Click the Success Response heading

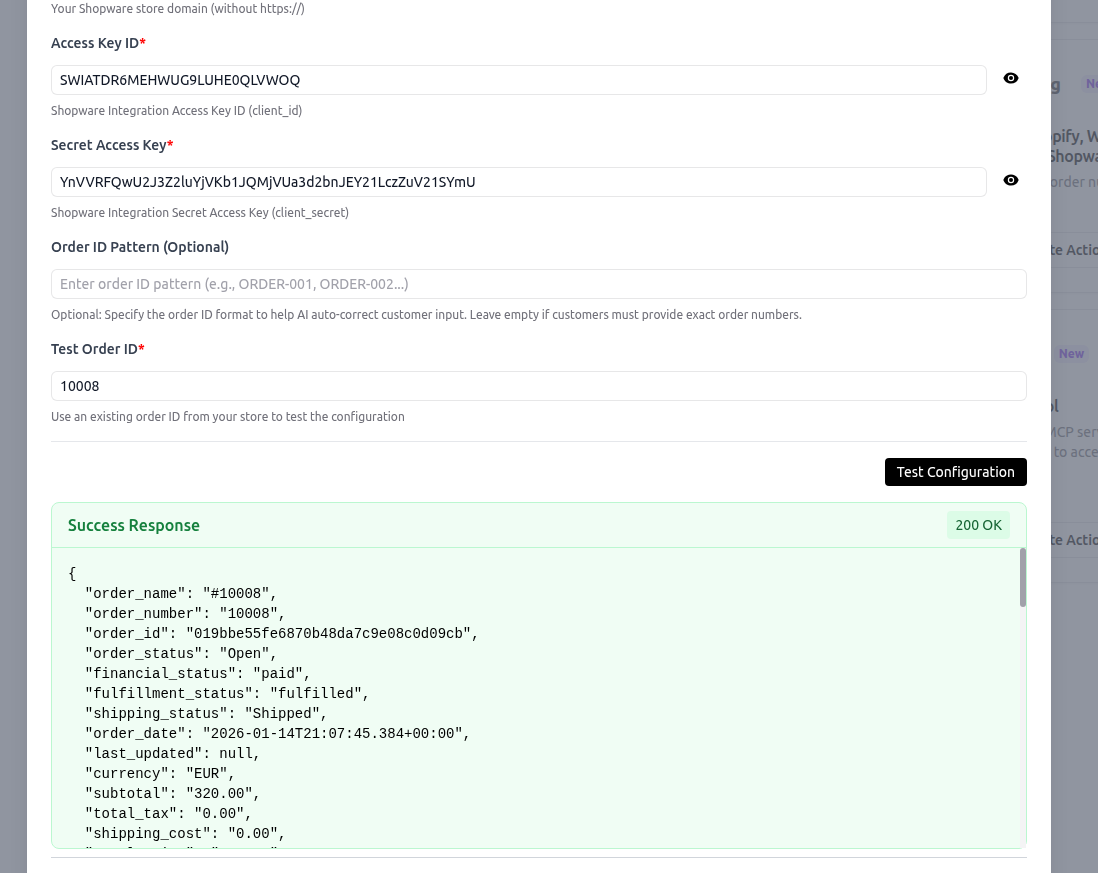134,526
